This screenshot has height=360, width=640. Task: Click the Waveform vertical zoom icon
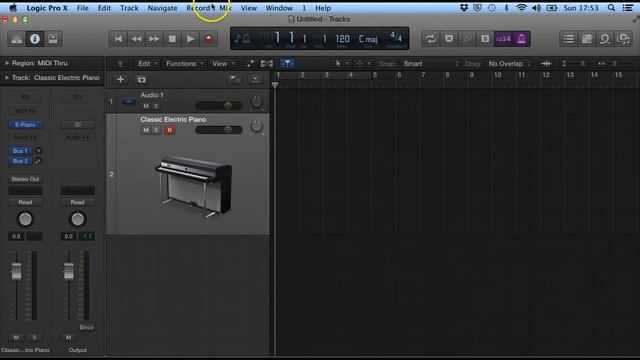pos(546,64)
